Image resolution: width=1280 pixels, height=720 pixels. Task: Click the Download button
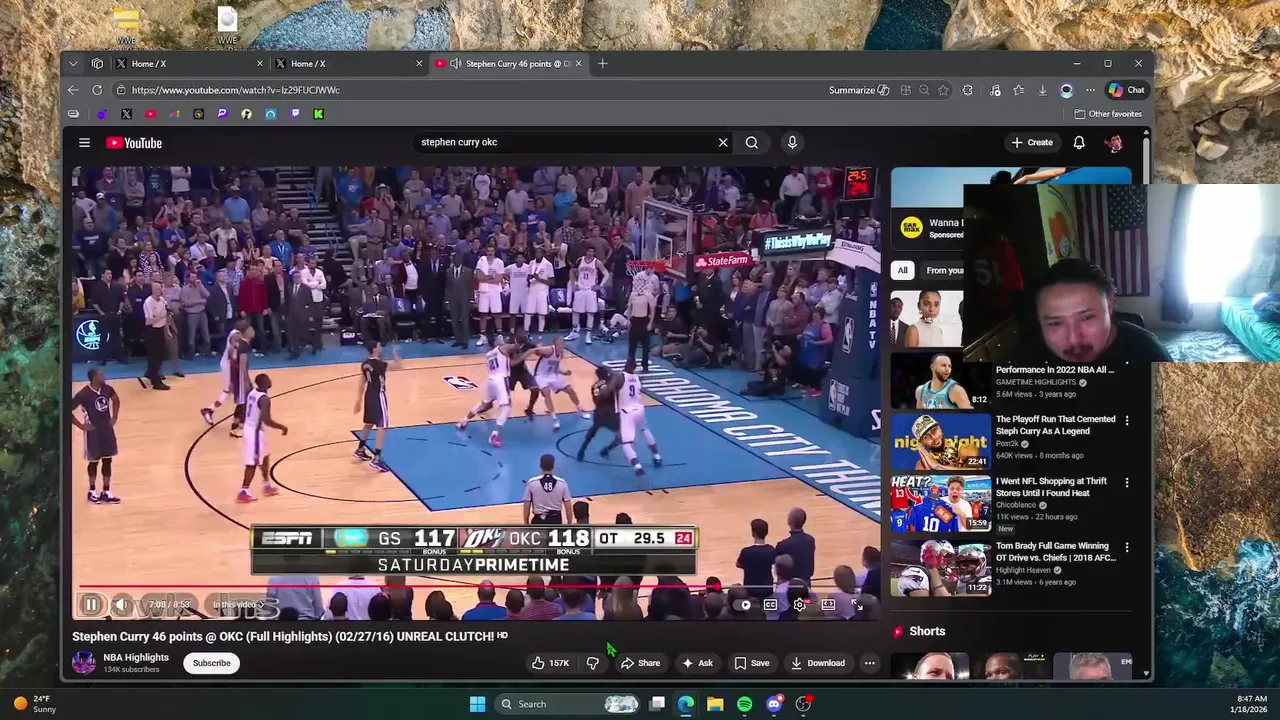click(x=817, y=663)
